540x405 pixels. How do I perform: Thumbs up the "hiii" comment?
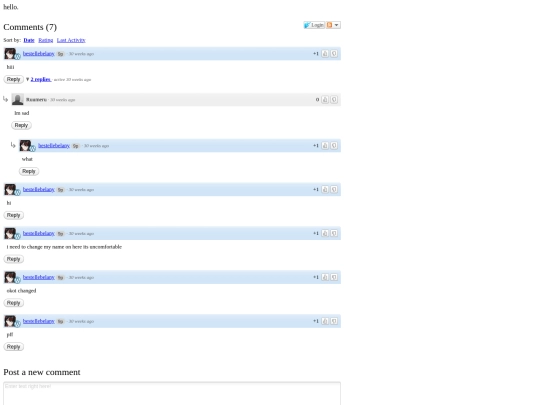325,54
